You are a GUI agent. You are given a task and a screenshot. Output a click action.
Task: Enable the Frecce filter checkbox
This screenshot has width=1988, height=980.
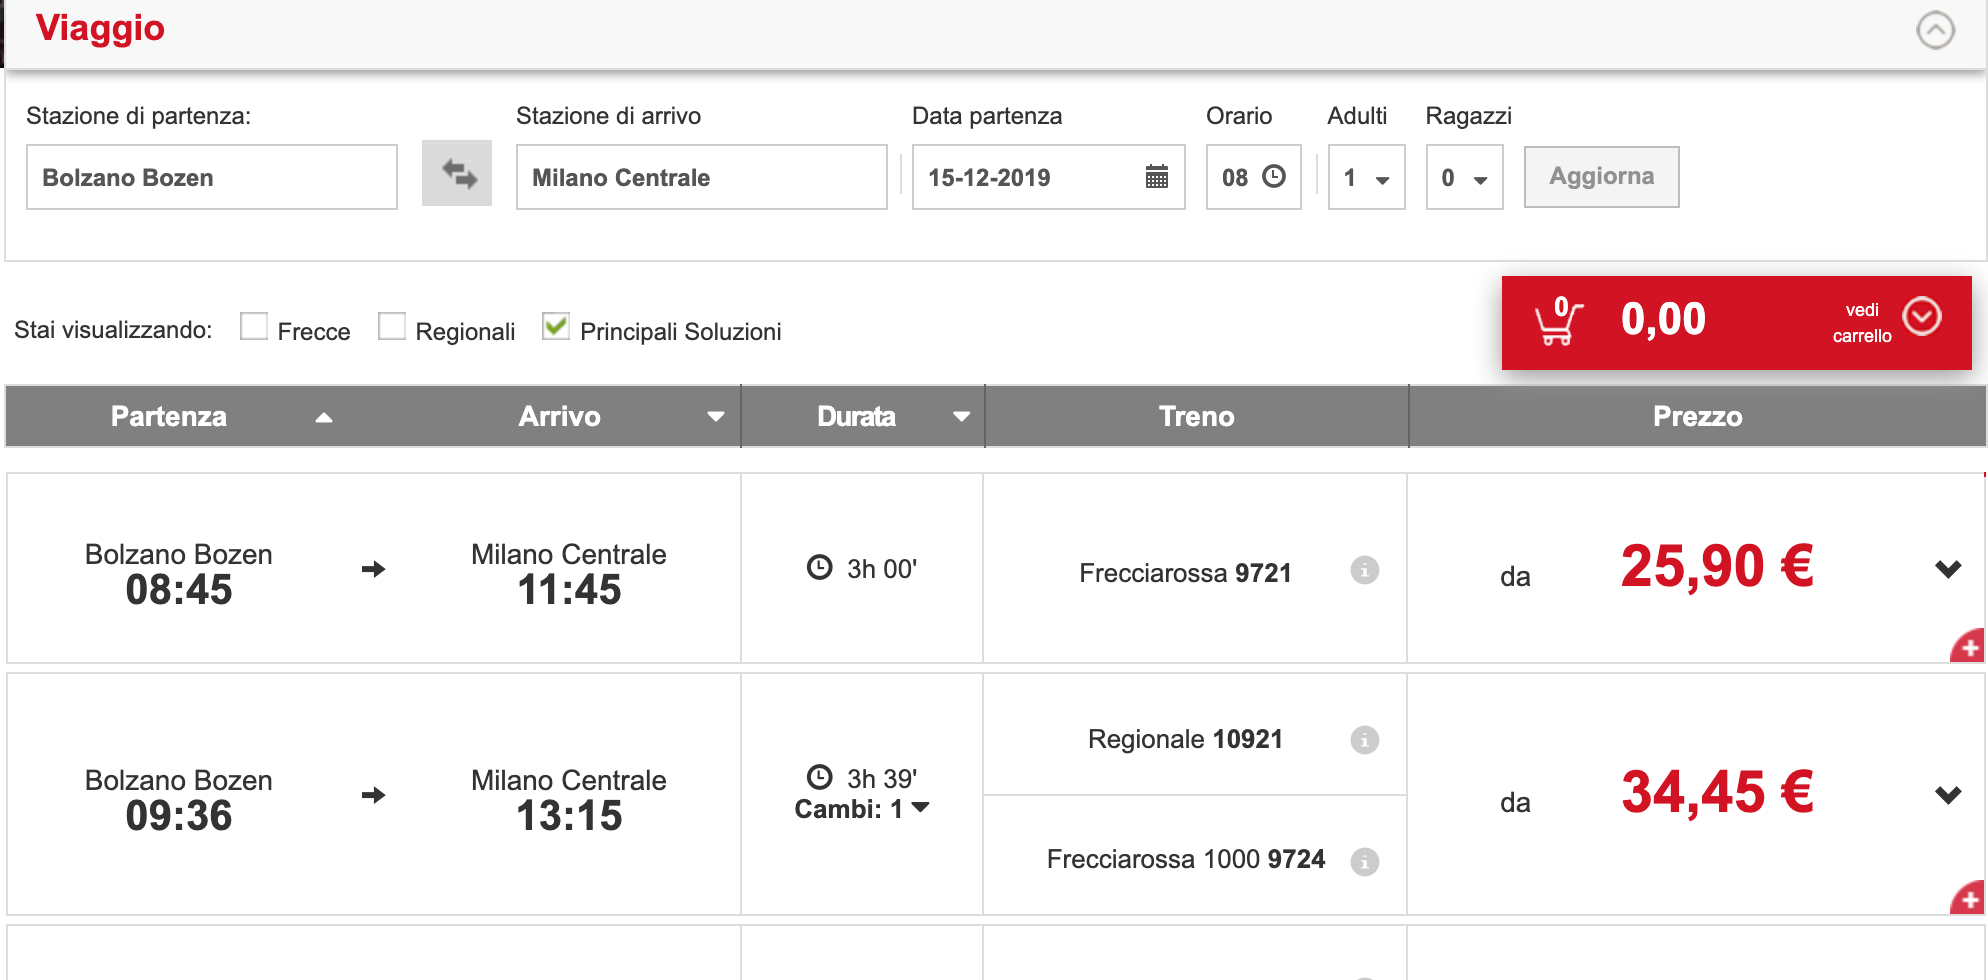254,326
